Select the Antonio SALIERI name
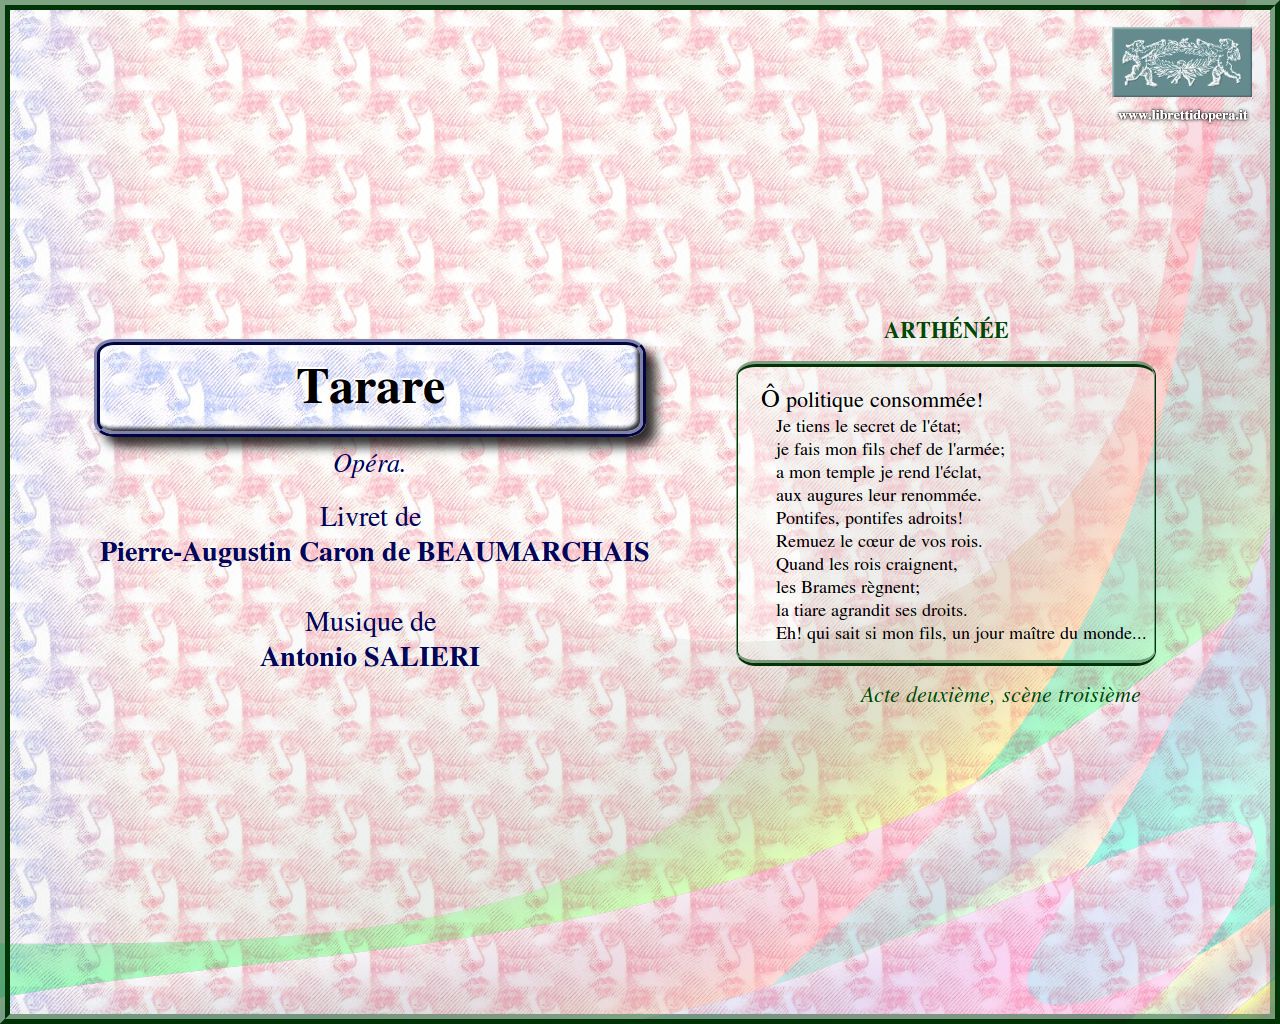 tap(370, 657)
